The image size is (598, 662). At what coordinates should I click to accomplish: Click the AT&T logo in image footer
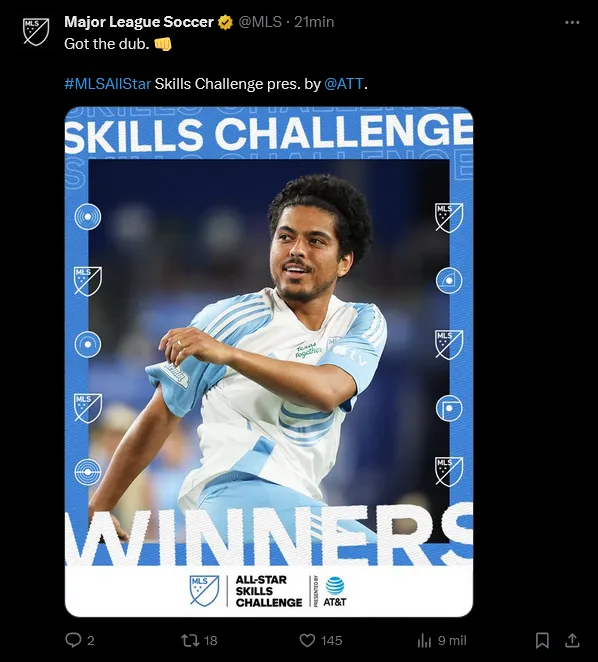334,591
